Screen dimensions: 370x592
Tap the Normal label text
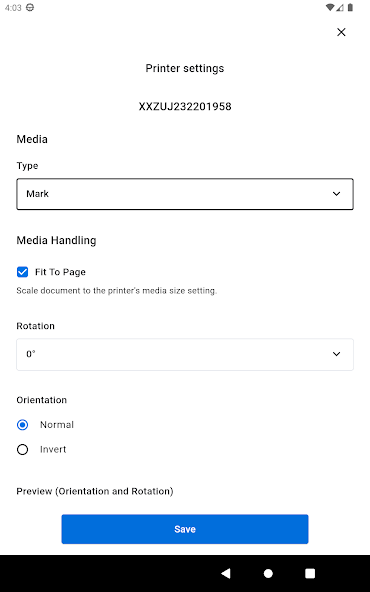pos(57,425)
